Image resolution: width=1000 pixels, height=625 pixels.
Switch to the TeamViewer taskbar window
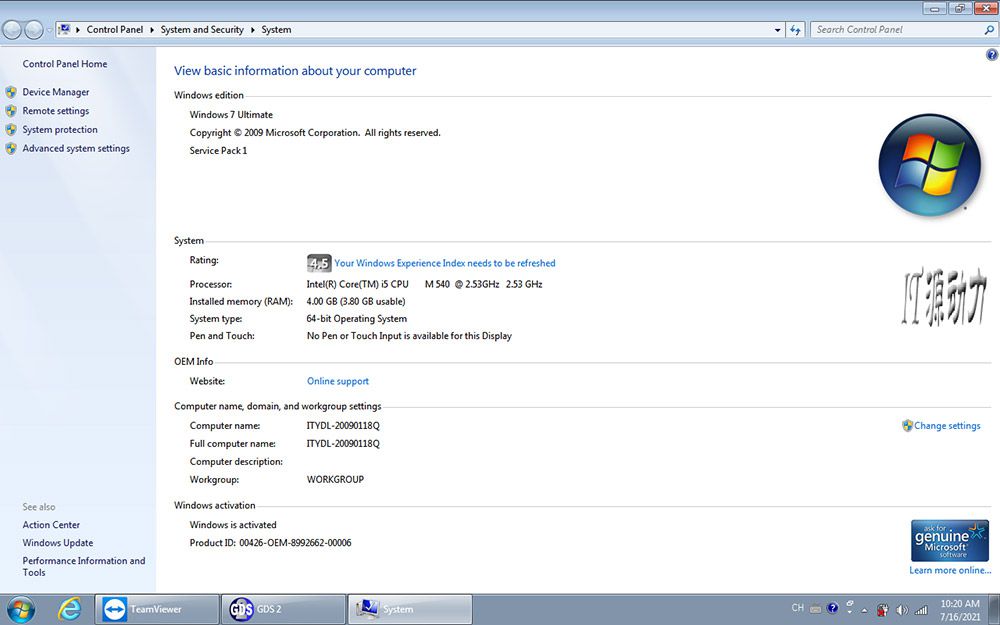(157, 610)
